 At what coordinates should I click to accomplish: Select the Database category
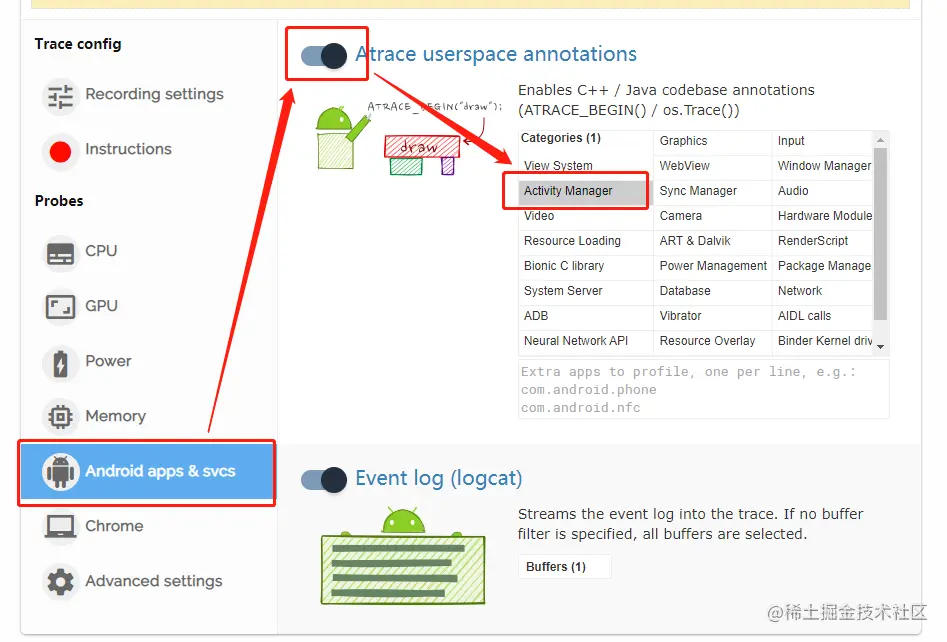[713, 291]
